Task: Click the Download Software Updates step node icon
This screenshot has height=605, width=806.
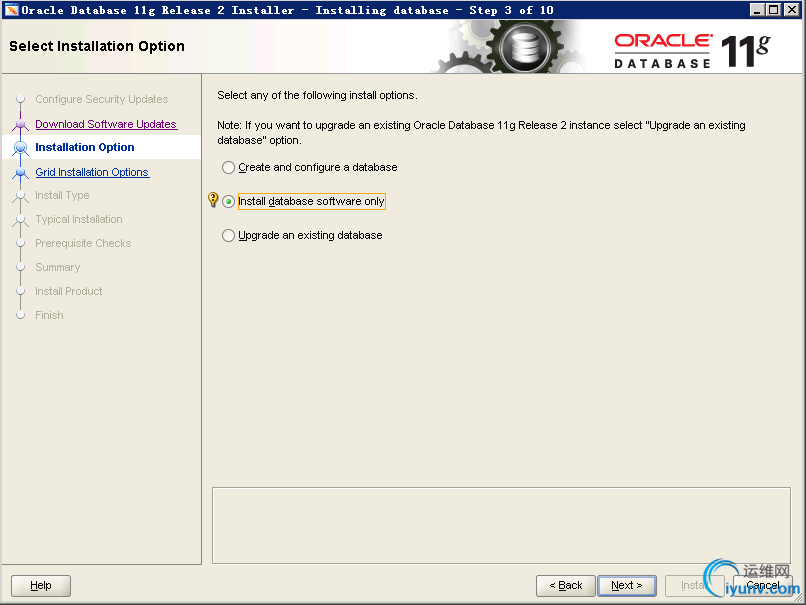Action: click(21, 124)
